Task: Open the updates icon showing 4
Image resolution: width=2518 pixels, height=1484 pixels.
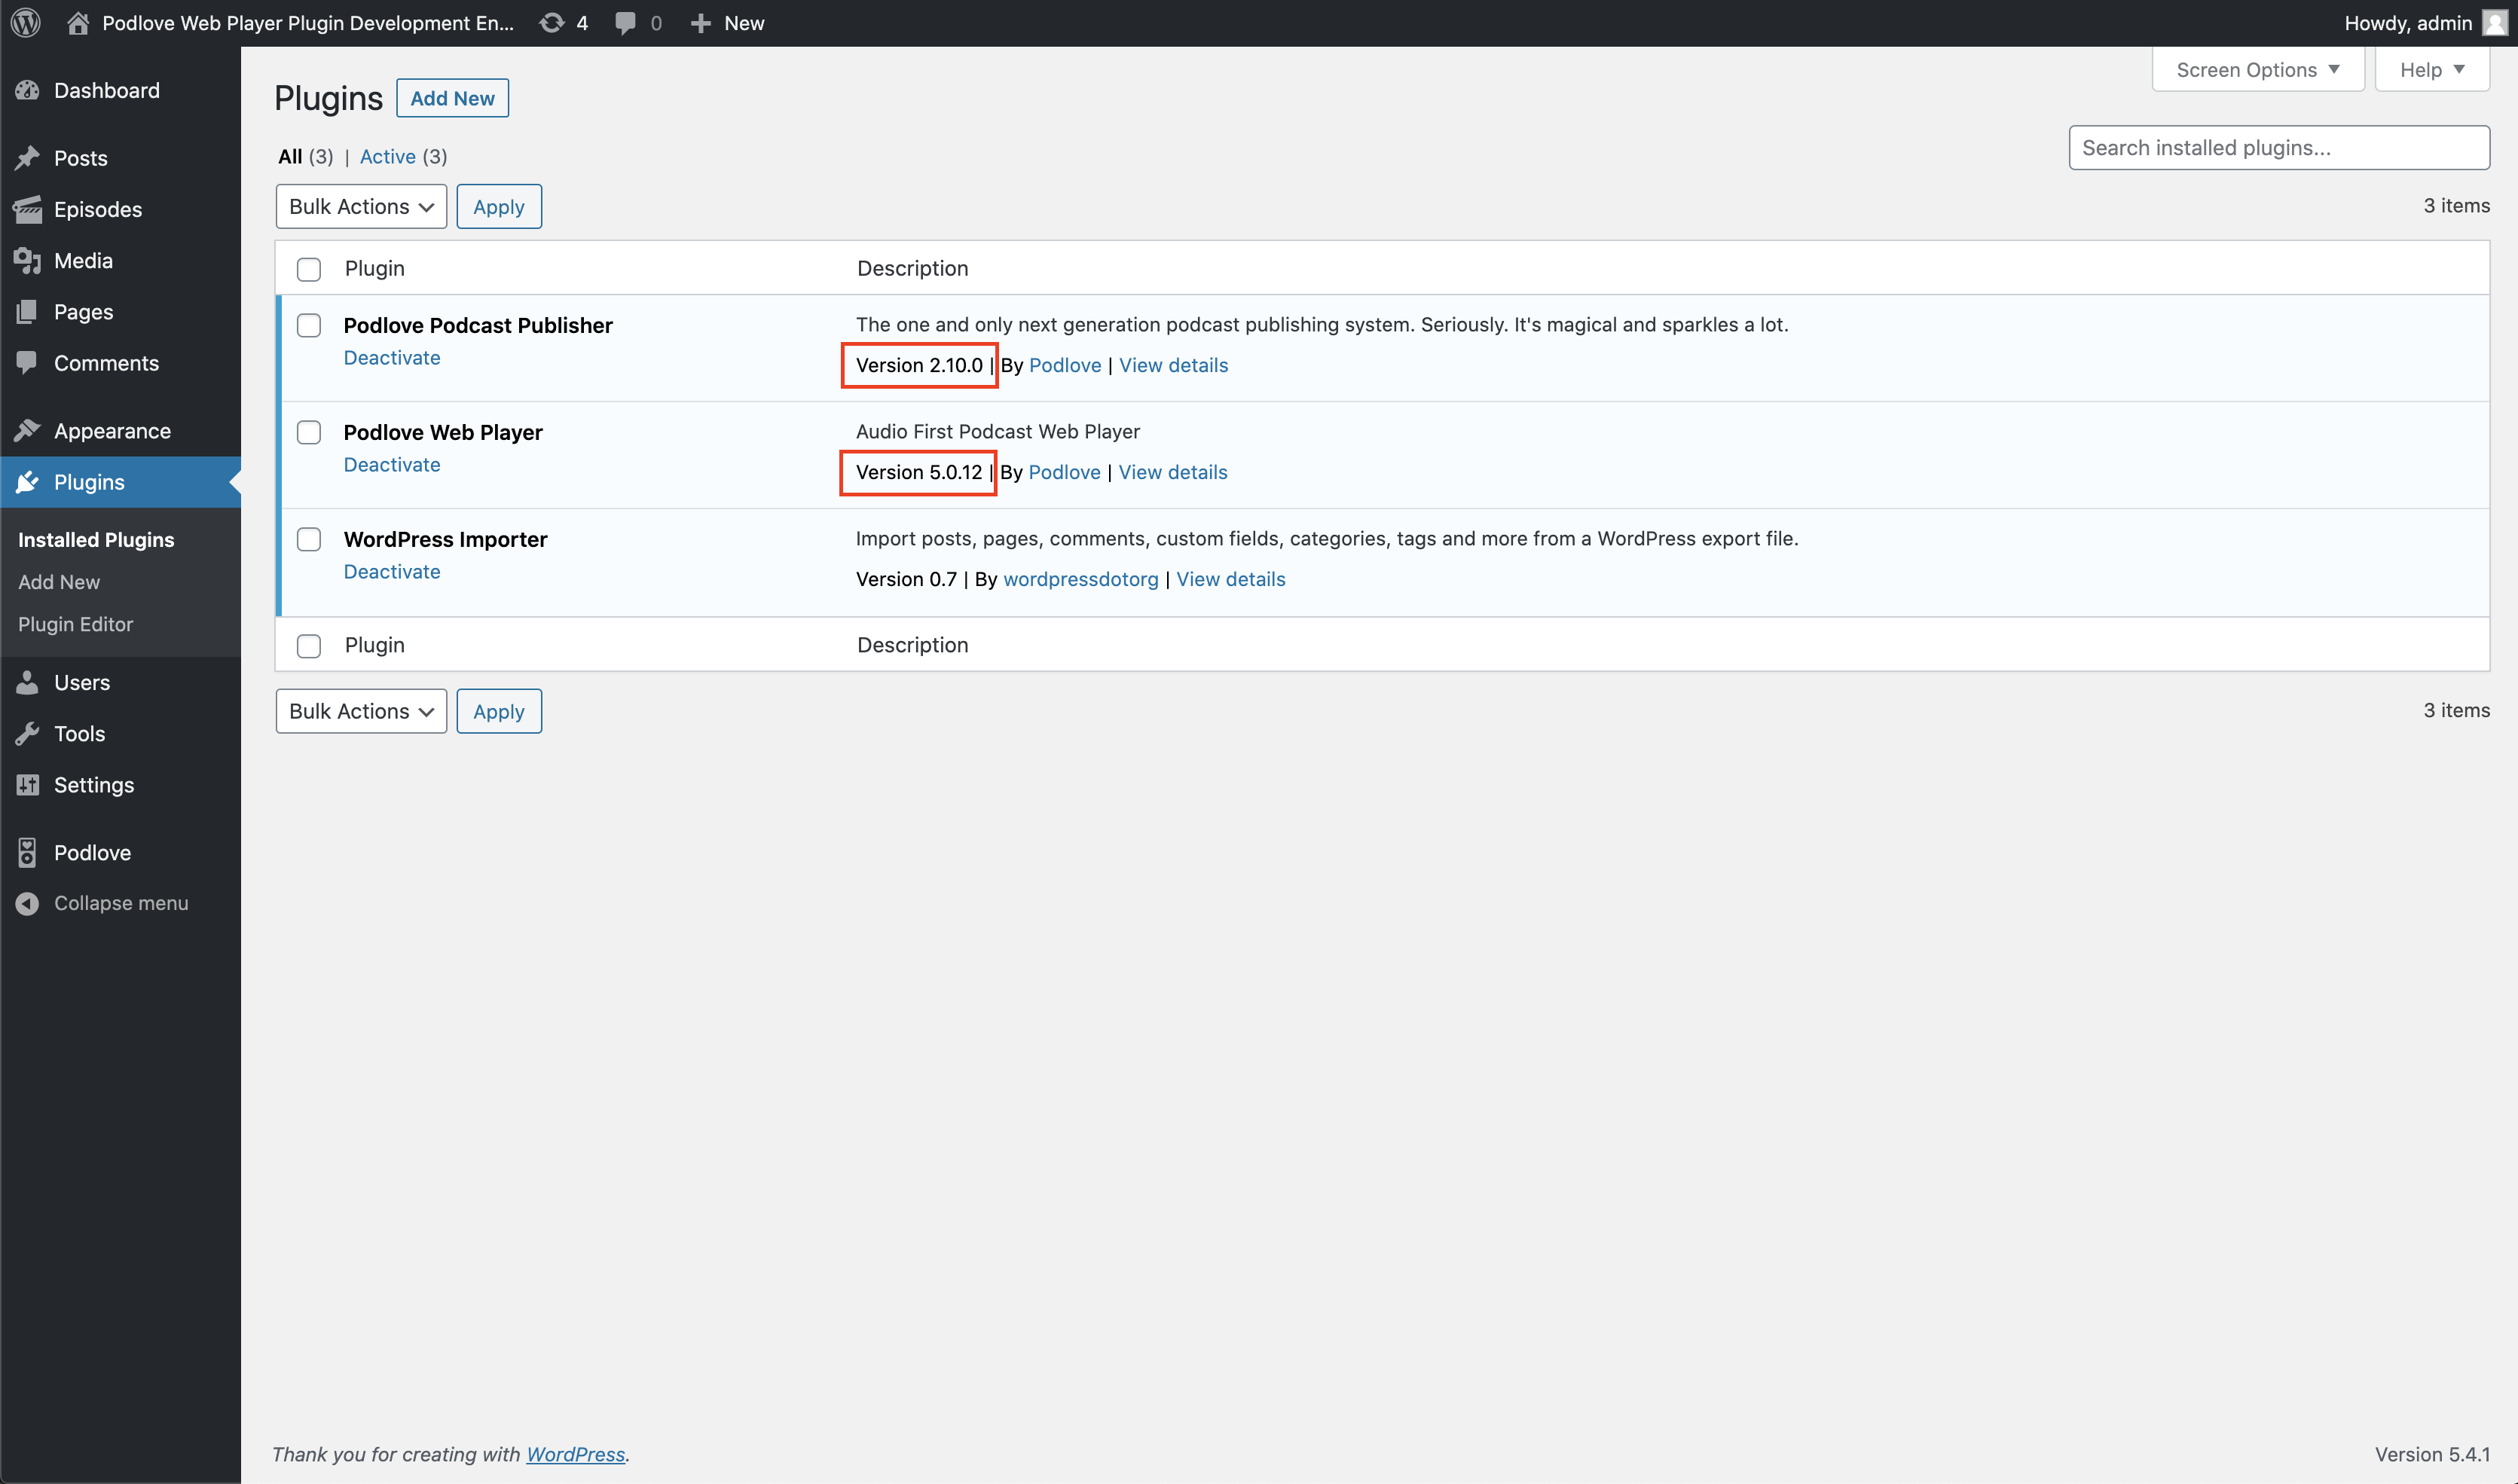Action: point(551,23)
